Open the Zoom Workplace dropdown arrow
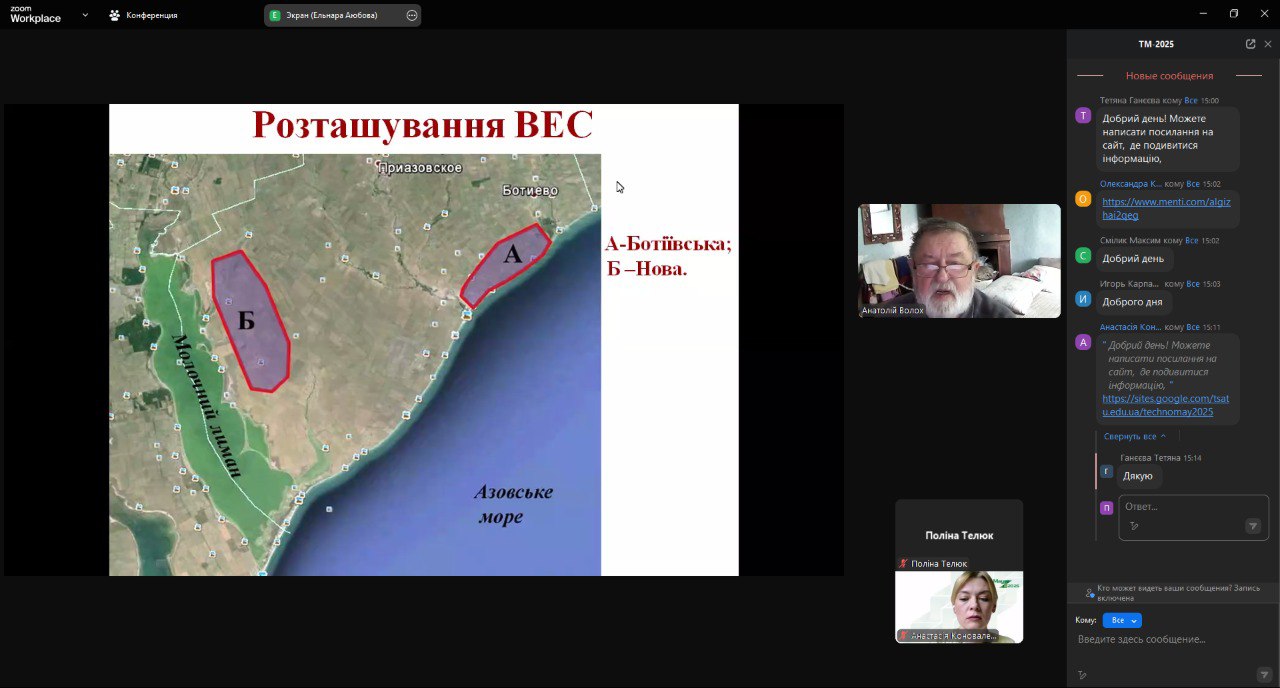 click(84, 15)
